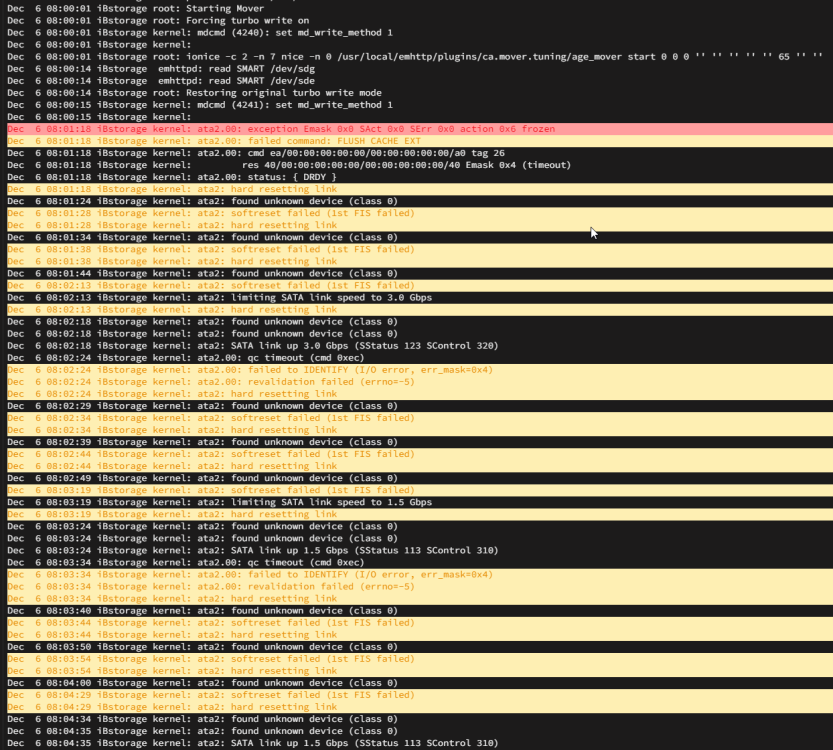The image size is (833, 750).
Task: Select the "mdcmd (4240): set md_write_method 1" line
Action: click(420, 32)
